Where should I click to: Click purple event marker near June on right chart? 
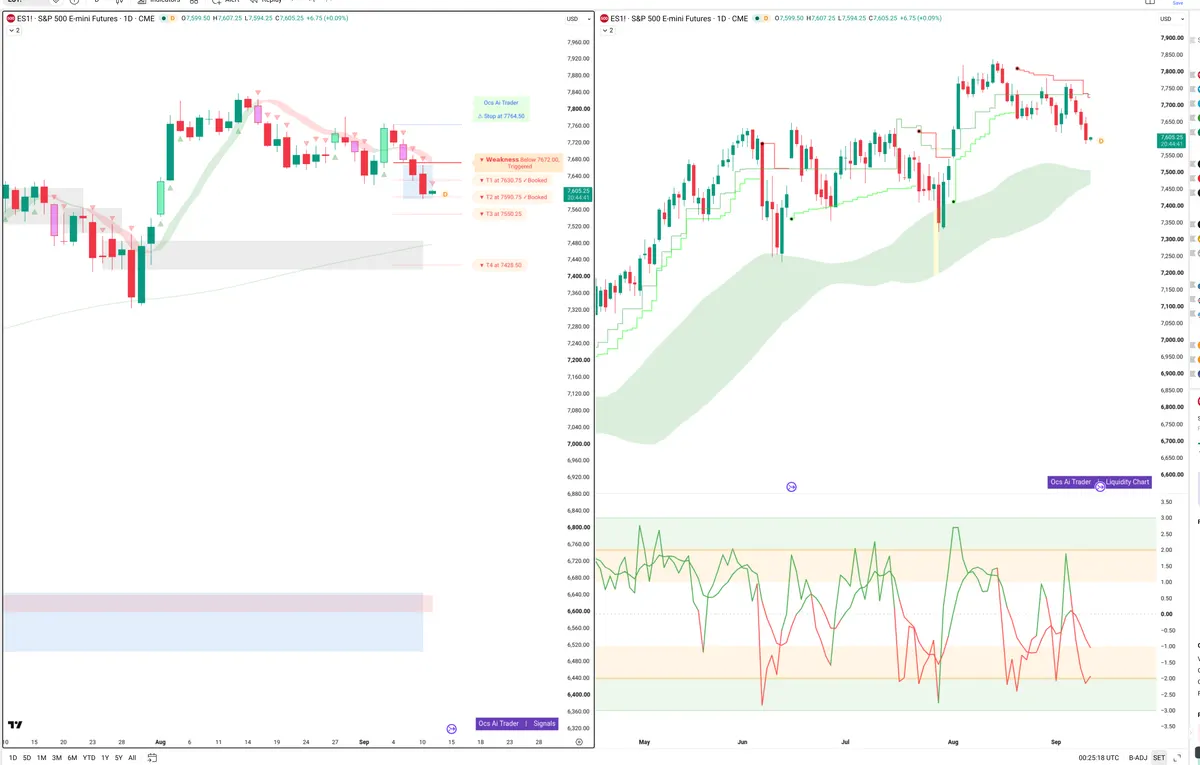(x=791, y=487)
